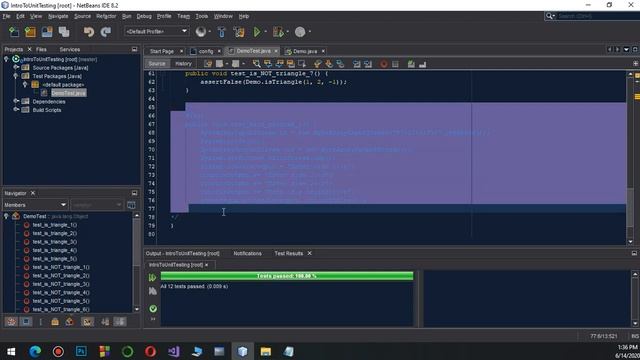Open the Default Profile configuration dropdown
The width and height of the screenshot is (640, 360).
(156, 31)
